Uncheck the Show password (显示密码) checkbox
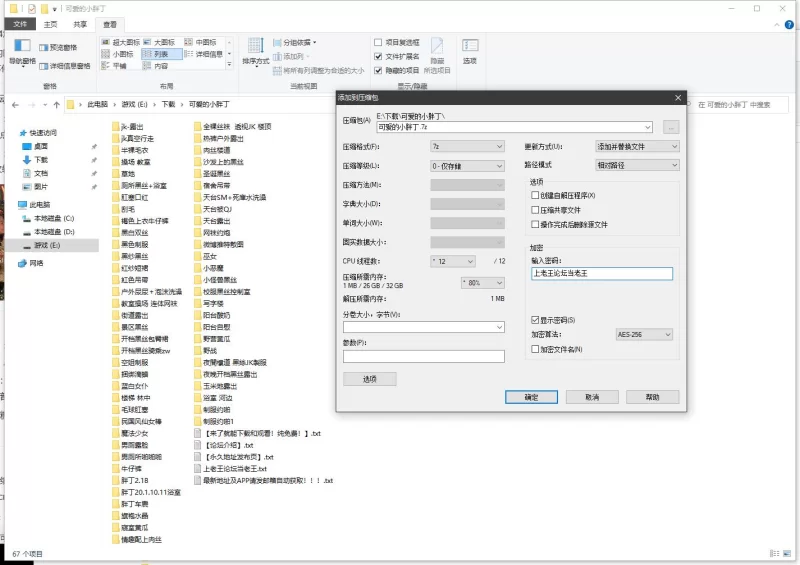The height and width of the screenshot is (565, 800). pyautogui.click(x=535, y=319)
